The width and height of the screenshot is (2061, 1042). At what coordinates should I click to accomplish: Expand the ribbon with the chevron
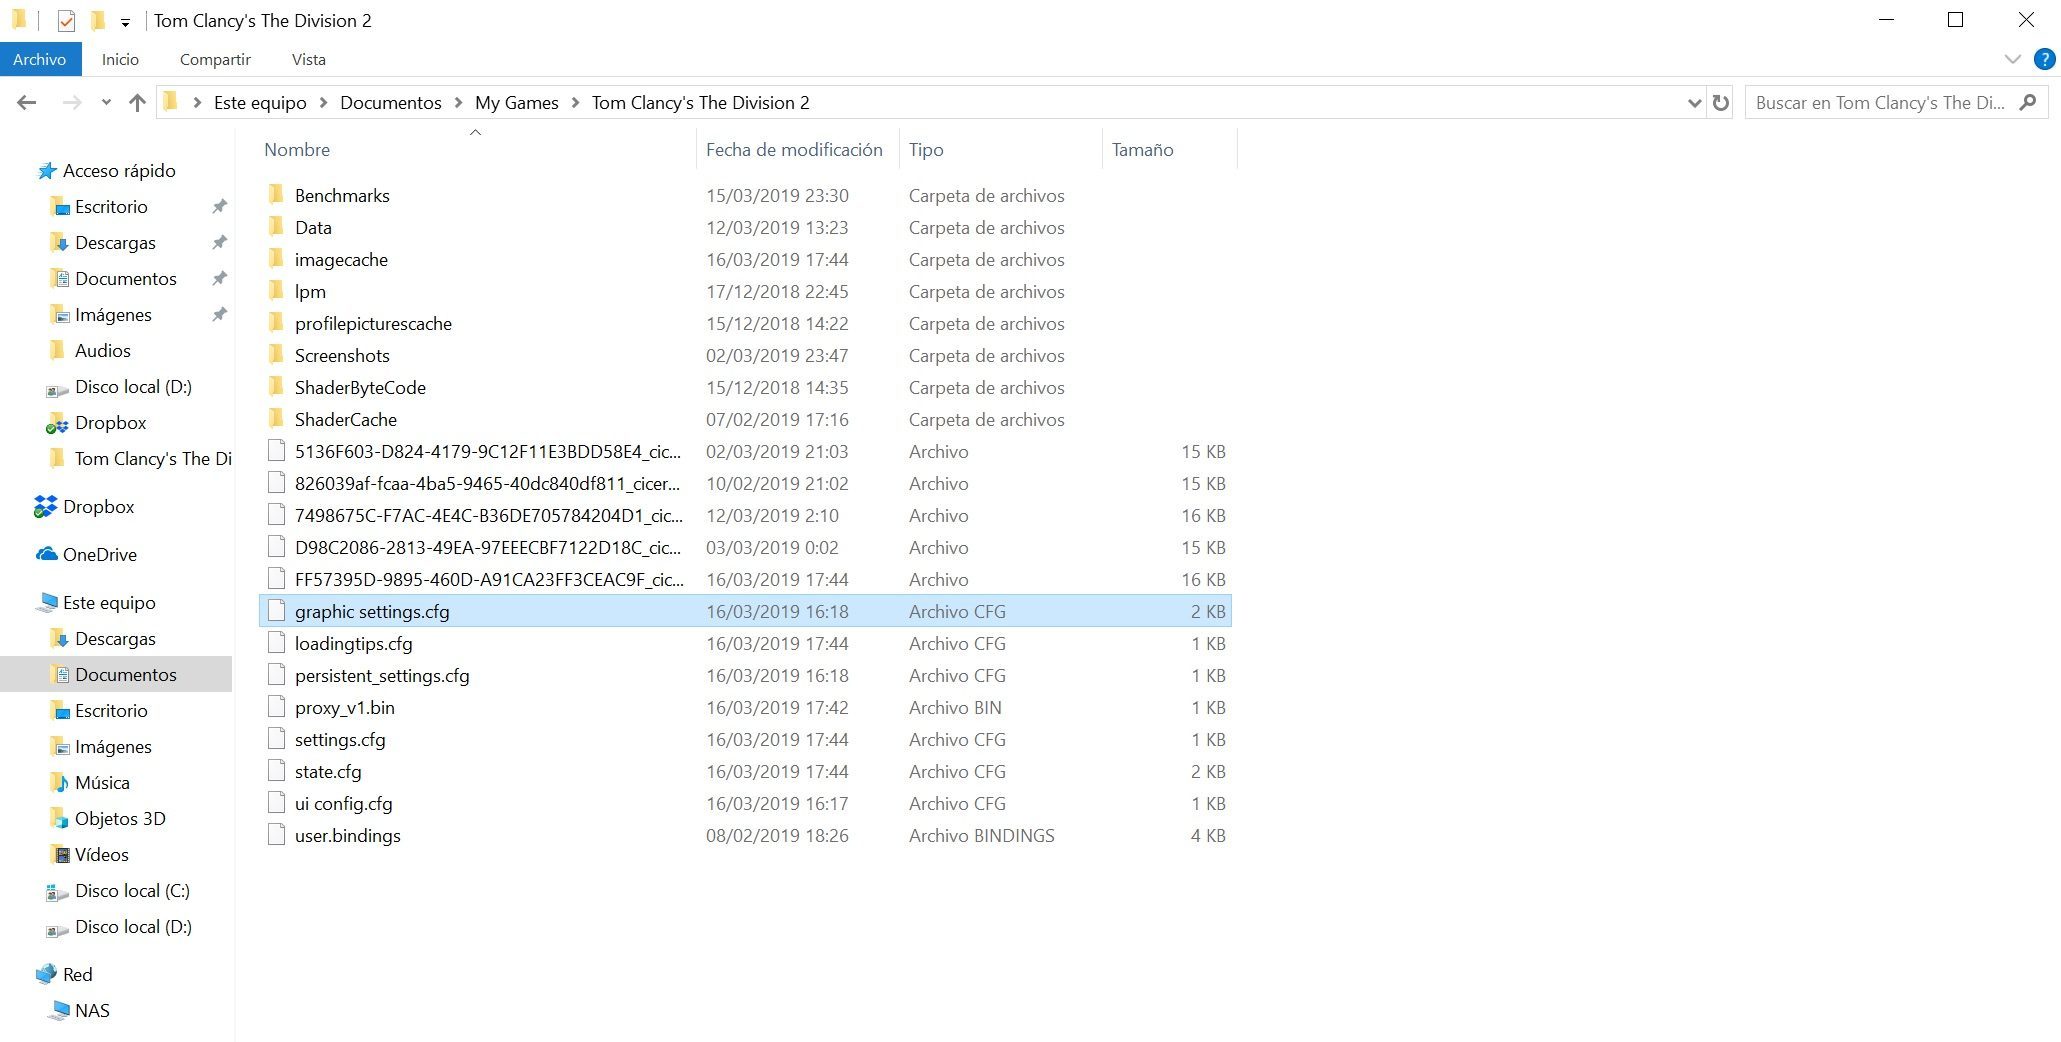(2013, 59)
